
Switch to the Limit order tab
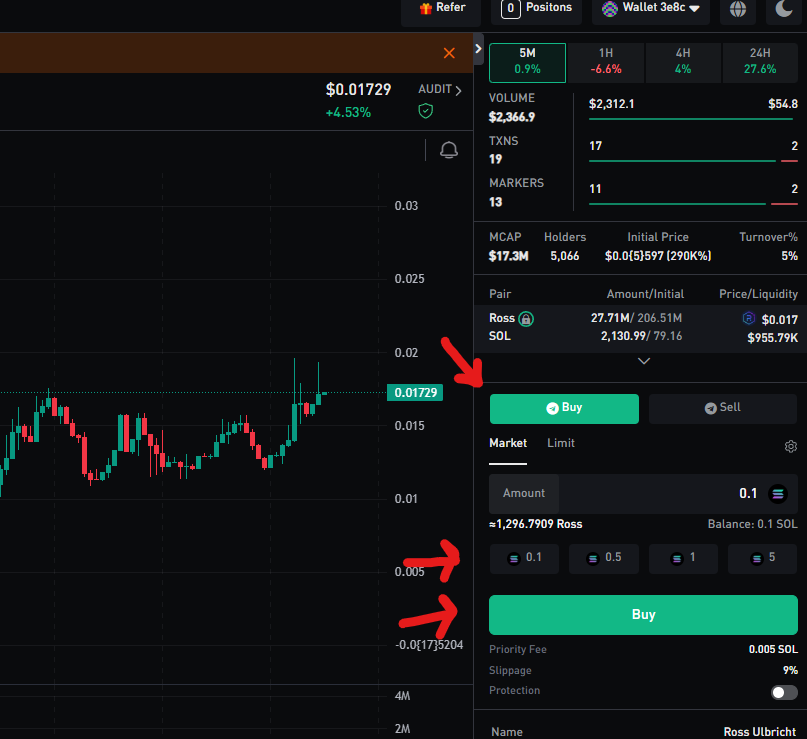(x=561, y=443)
